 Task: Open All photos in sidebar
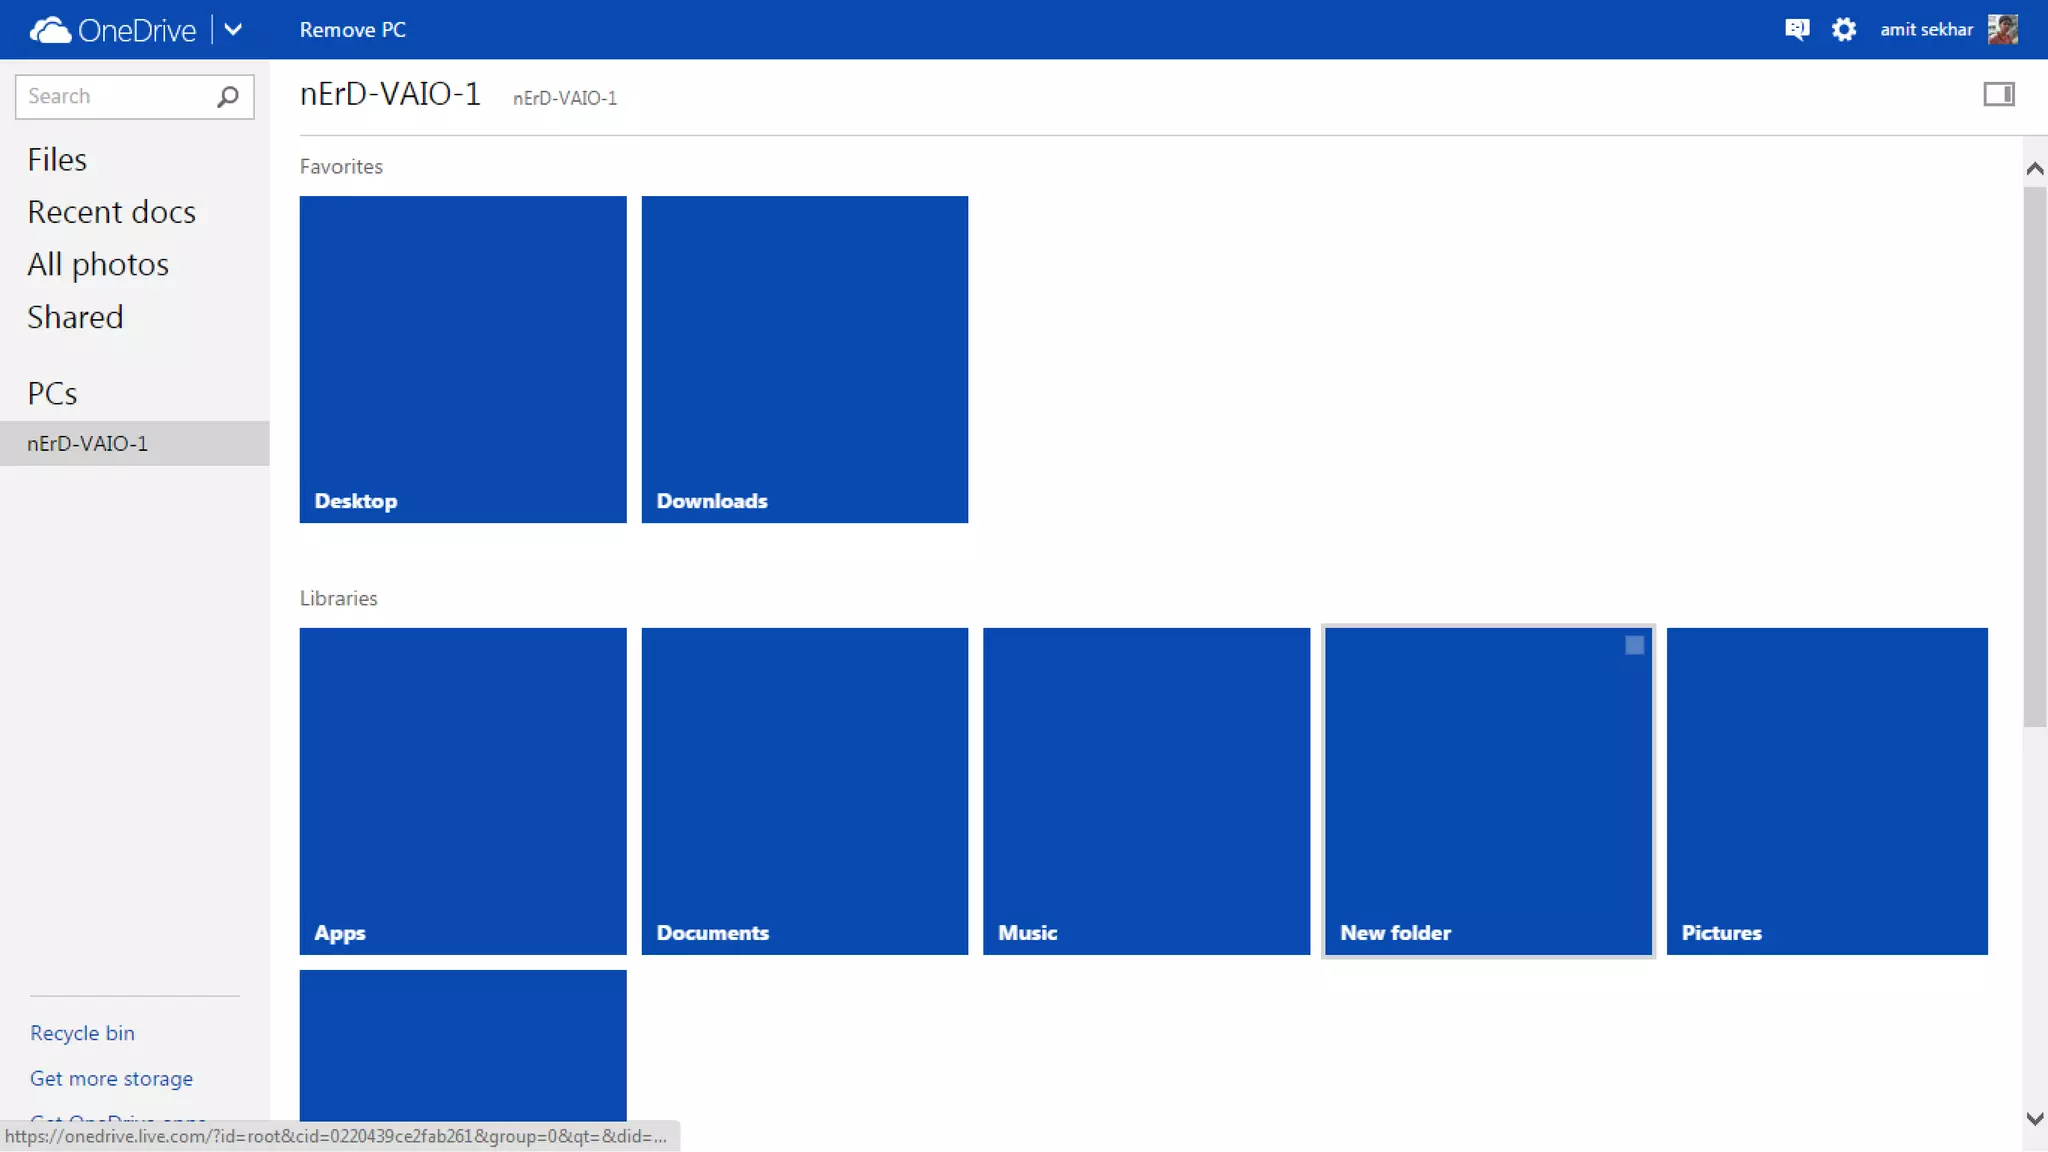[x=98, y=265]
